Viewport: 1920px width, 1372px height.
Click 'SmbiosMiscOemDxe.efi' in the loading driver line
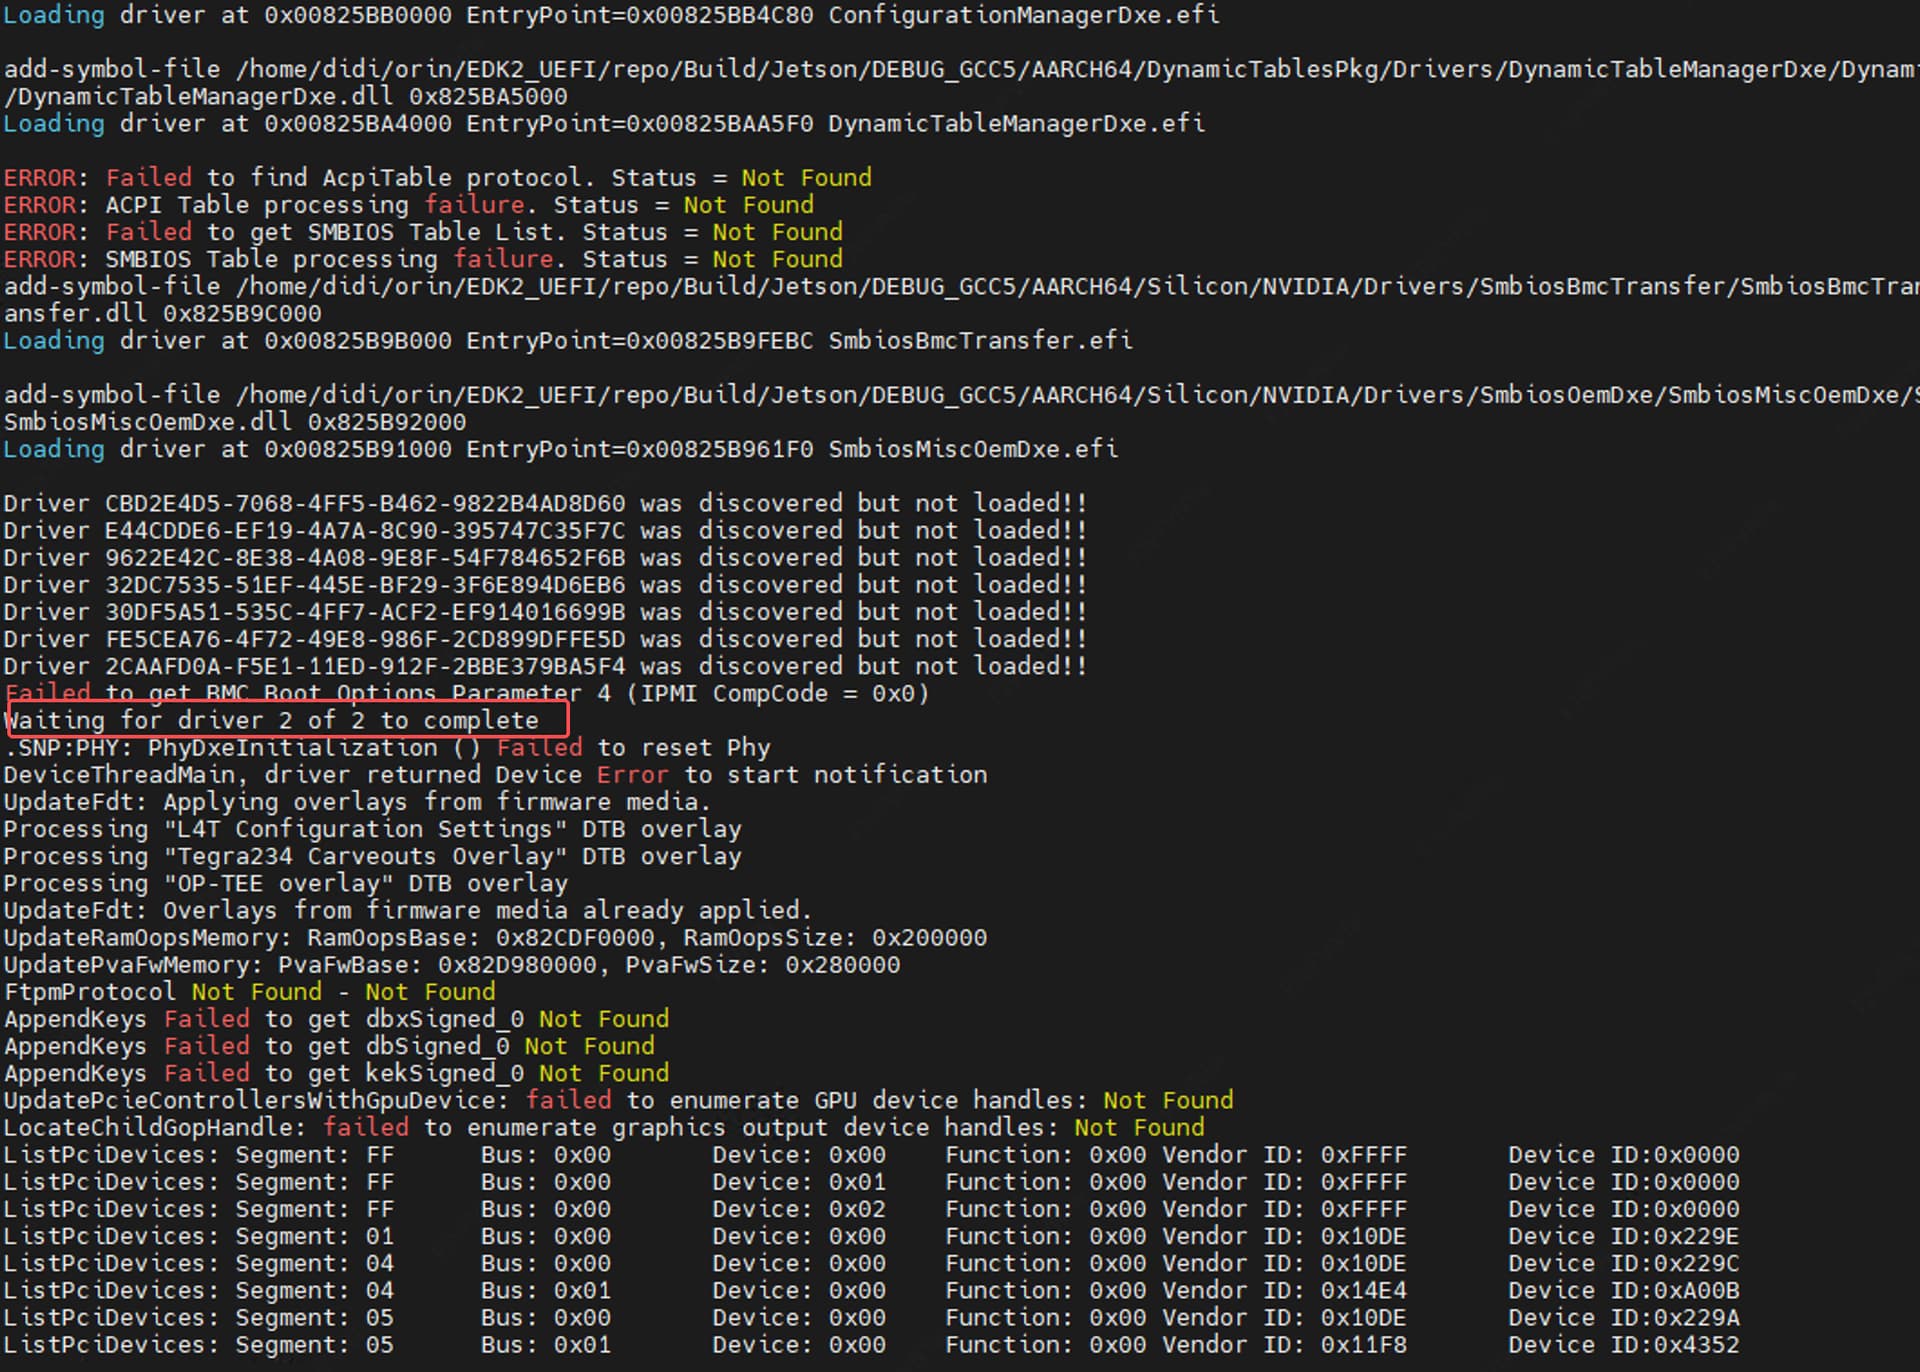(x=972, y=449)
